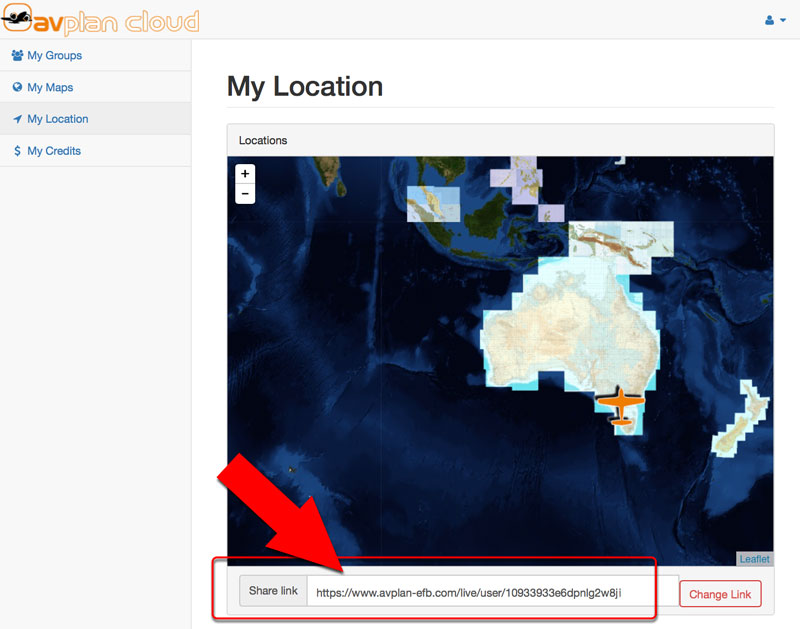Click the My Credits dollar icon
This screenshot has width=800, height=629.
[17, 151]
